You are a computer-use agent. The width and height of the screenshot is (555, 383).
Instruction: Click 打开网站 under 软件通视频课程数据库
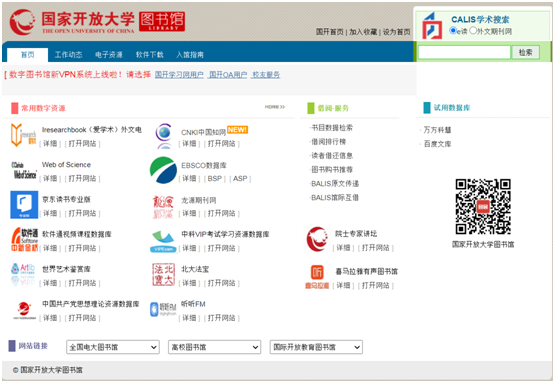pos(82,248)
